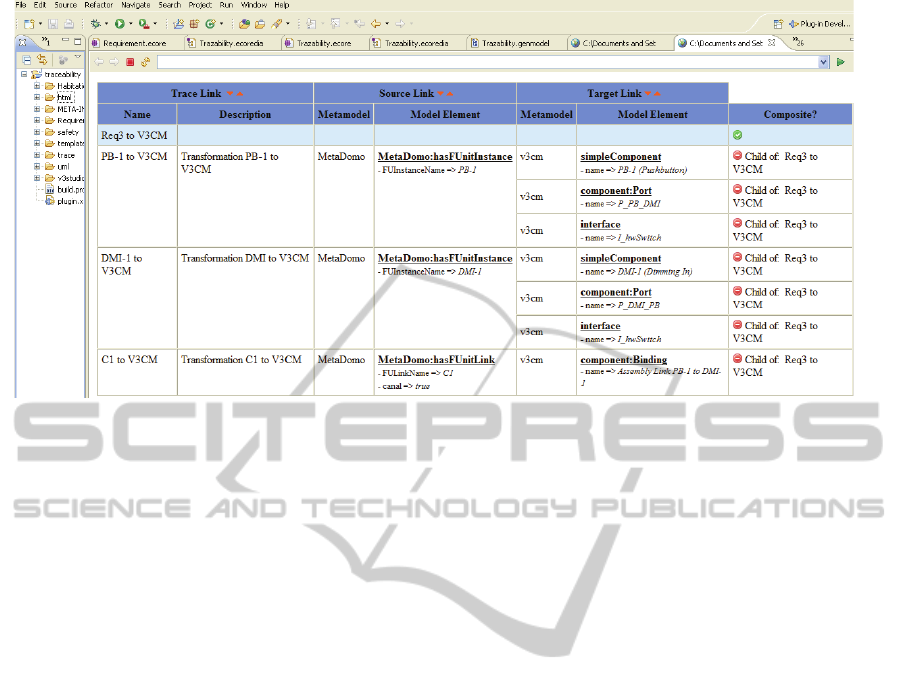This screenshot has height=692, width=901.
Task: Open the Refactor menu
Action: point(98,5)
